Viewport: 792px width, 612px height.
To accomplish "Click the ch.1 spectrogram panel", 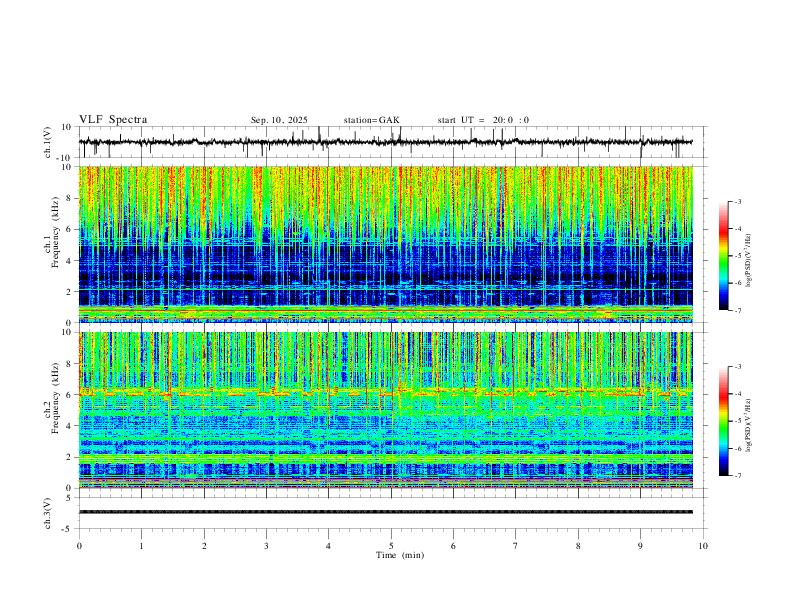I will pyautogui.click(x=386, y=244).
